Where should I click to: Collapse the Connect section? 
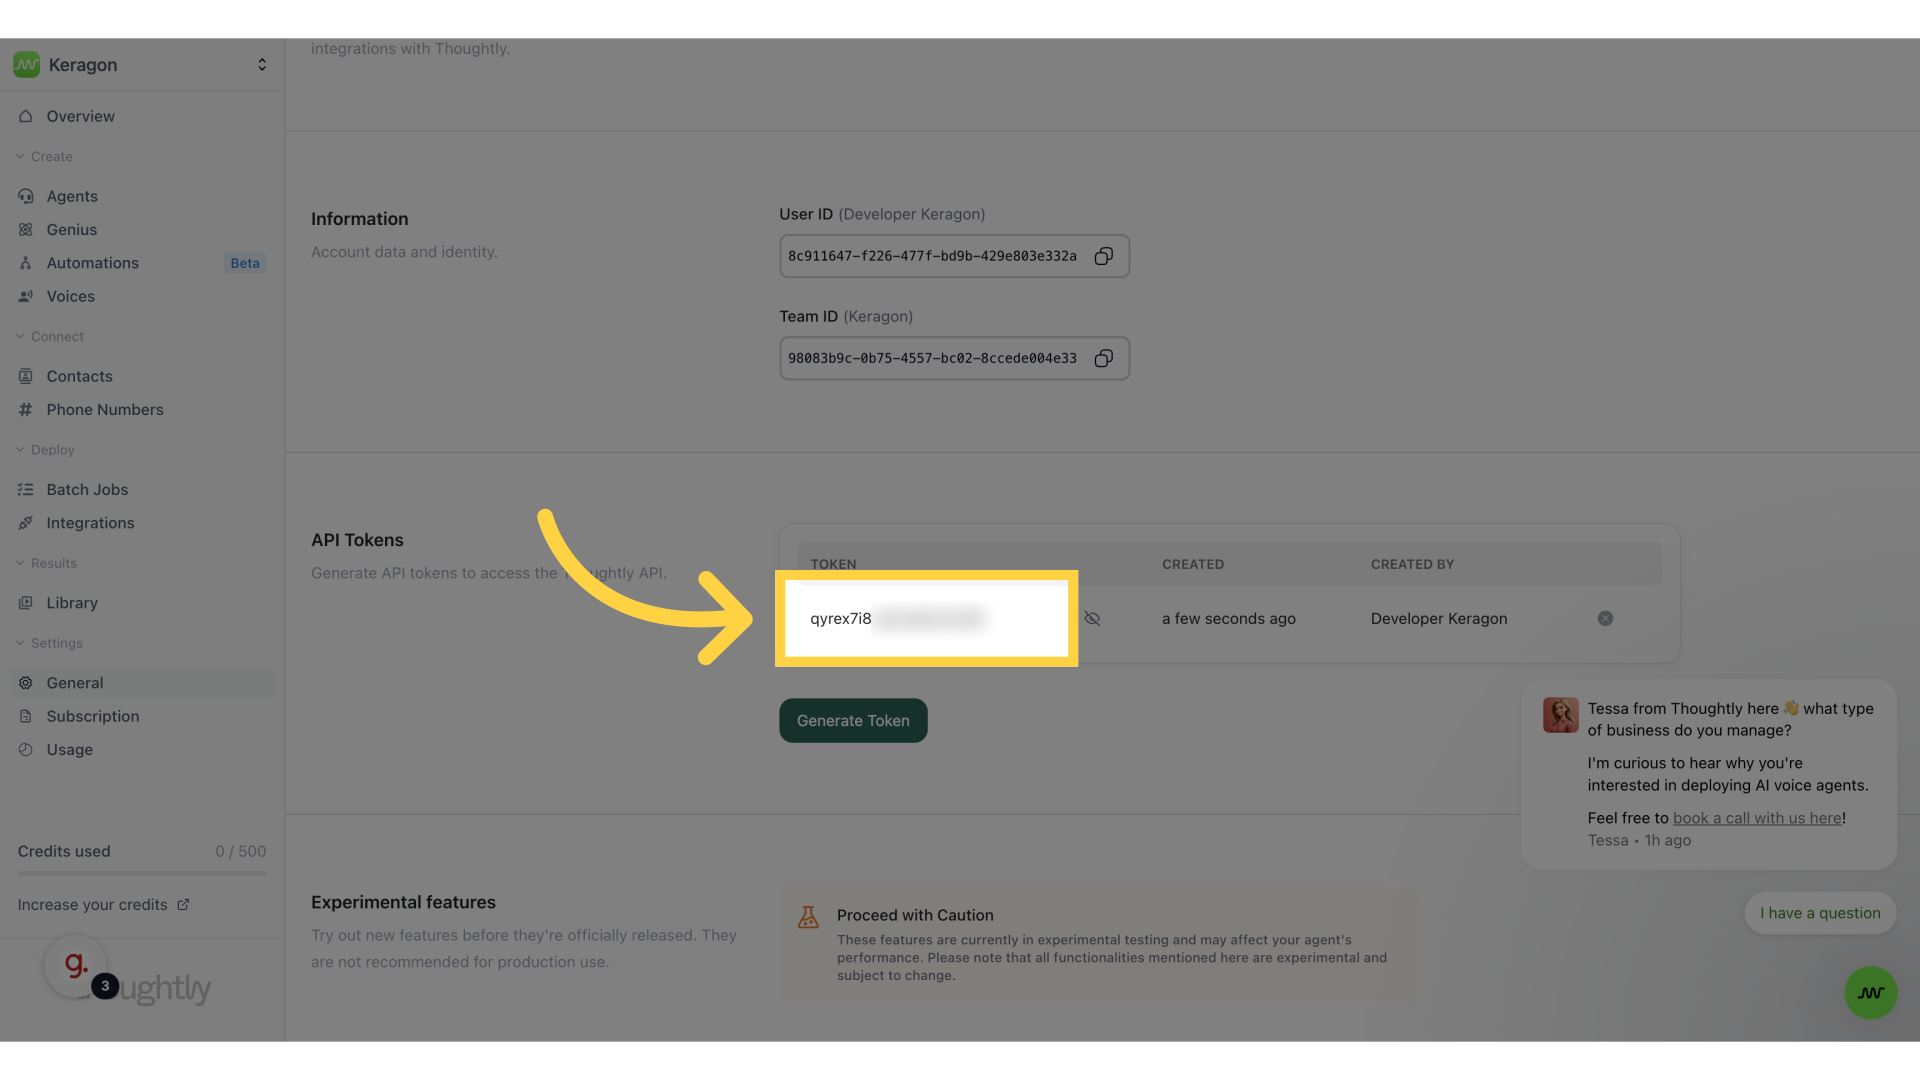click(x=50, y=337)
